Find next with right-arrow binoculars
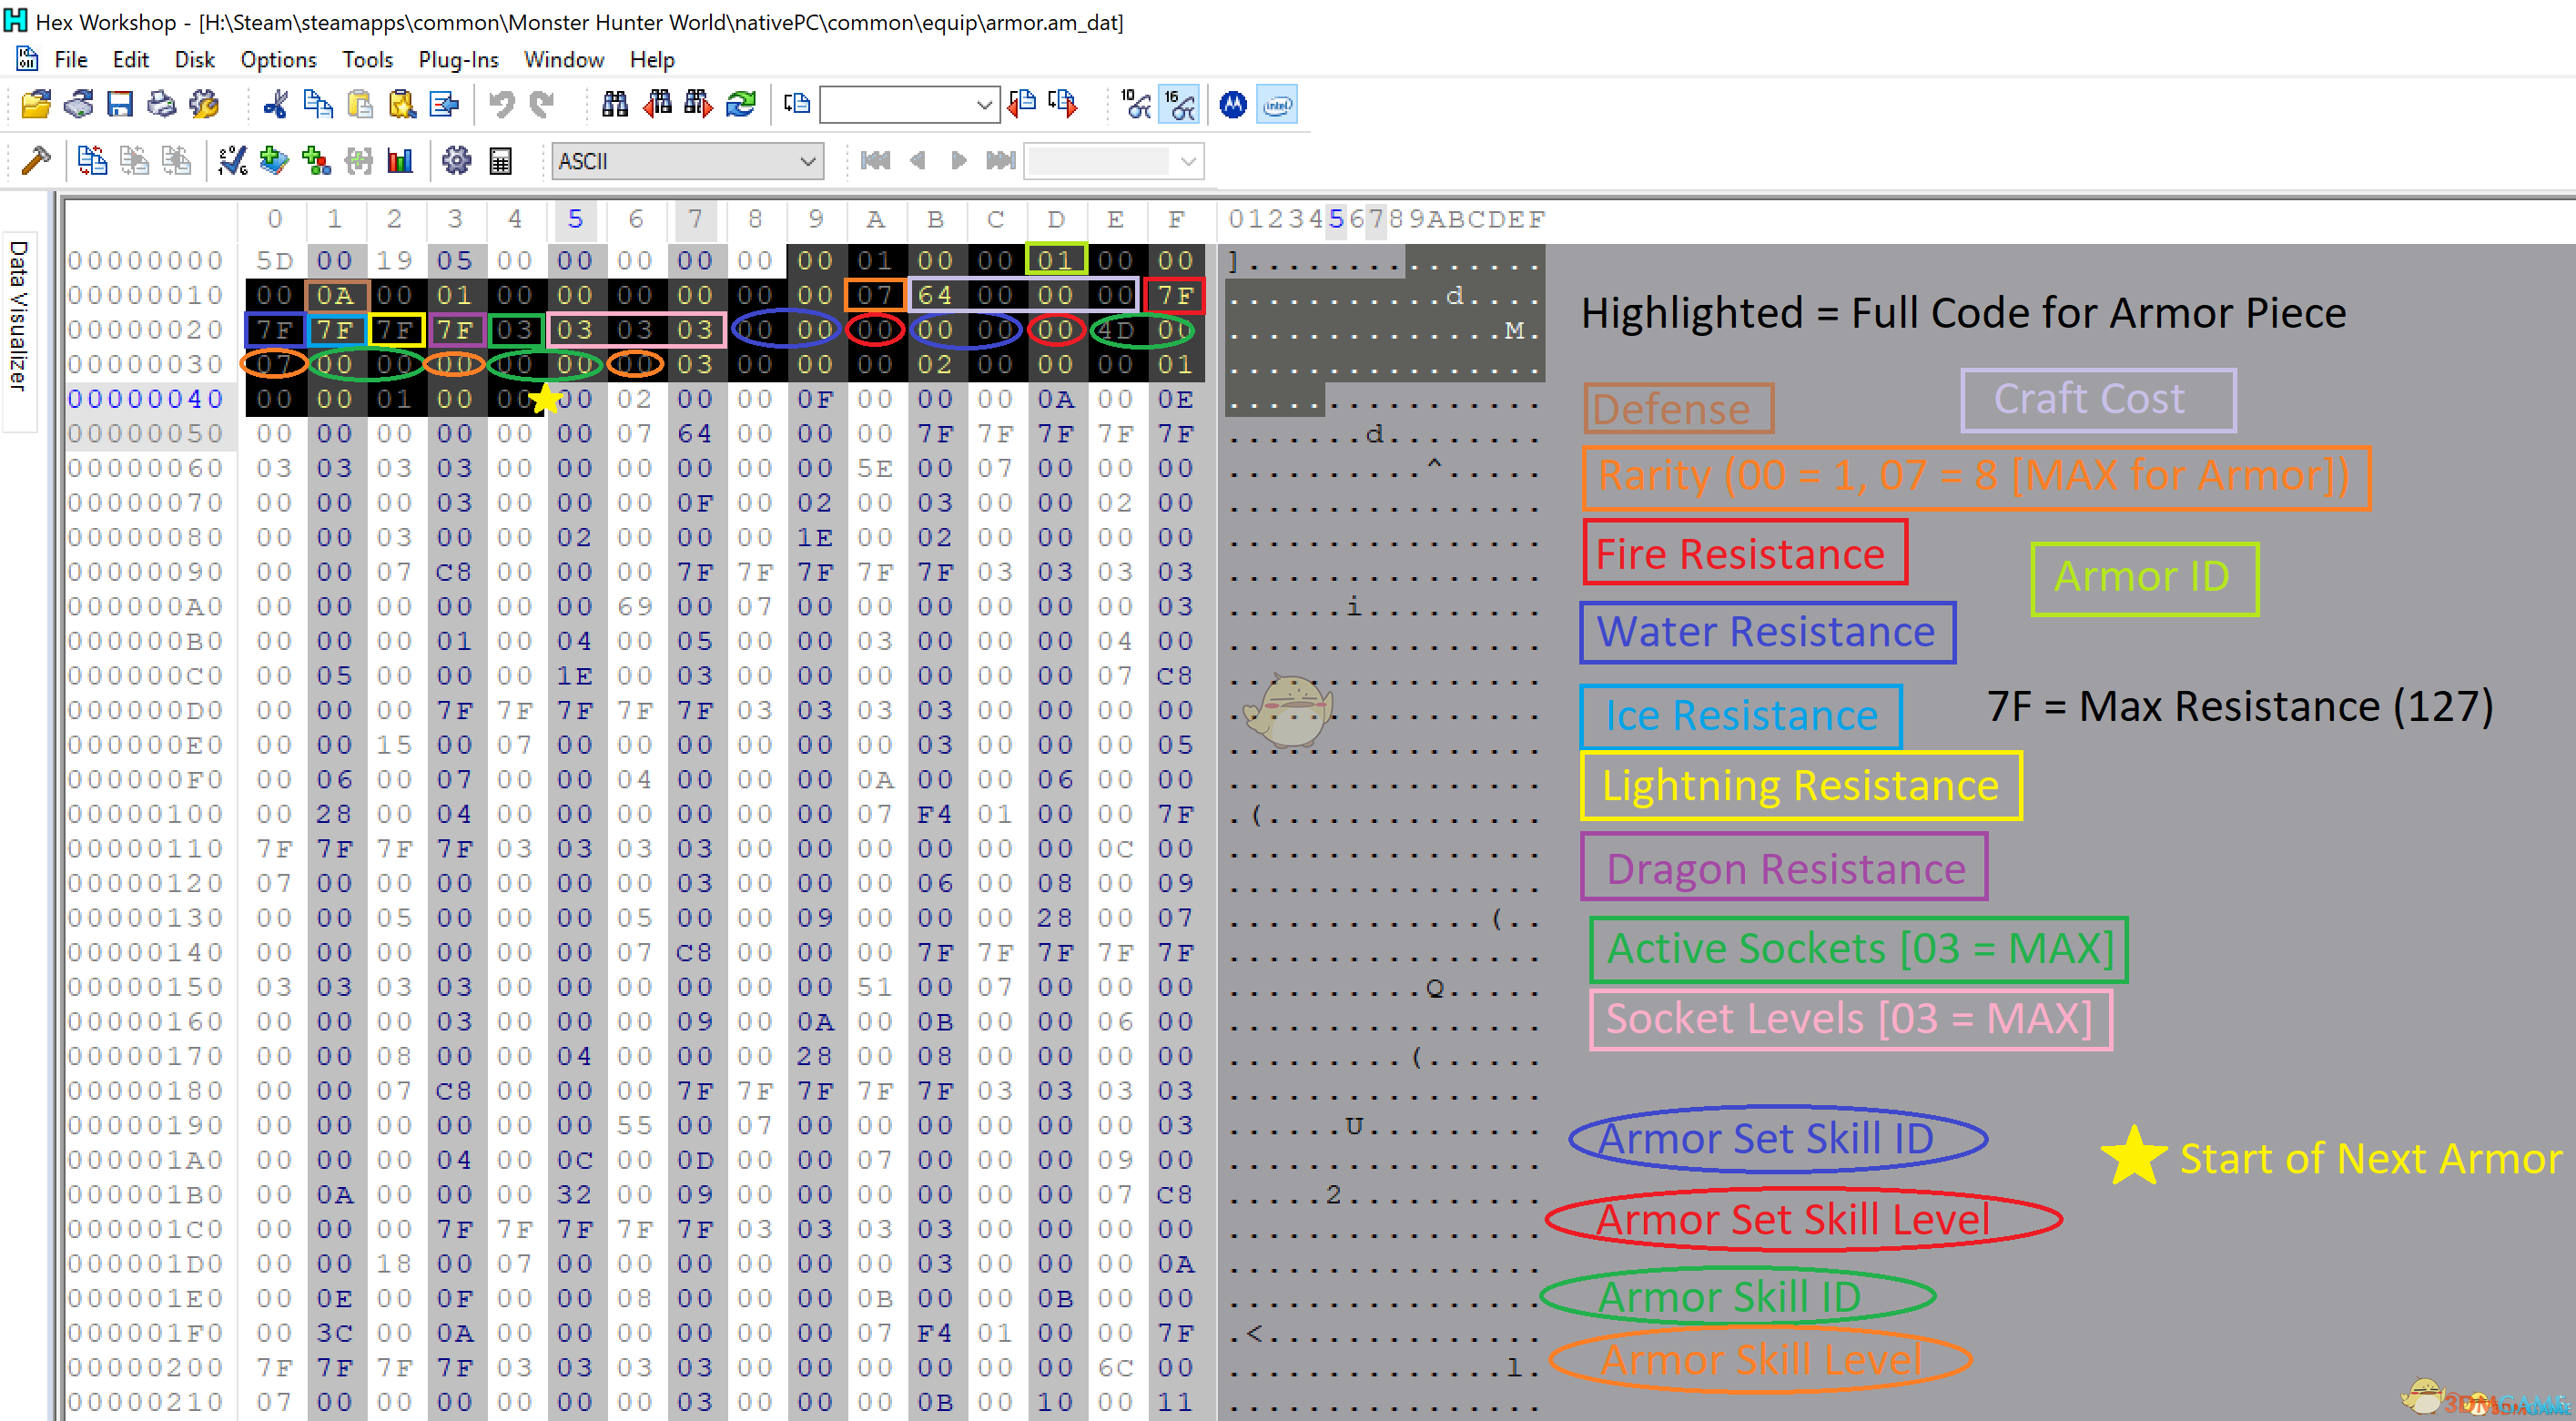This screenshot has width=2576, height=1421. (698, 104)
